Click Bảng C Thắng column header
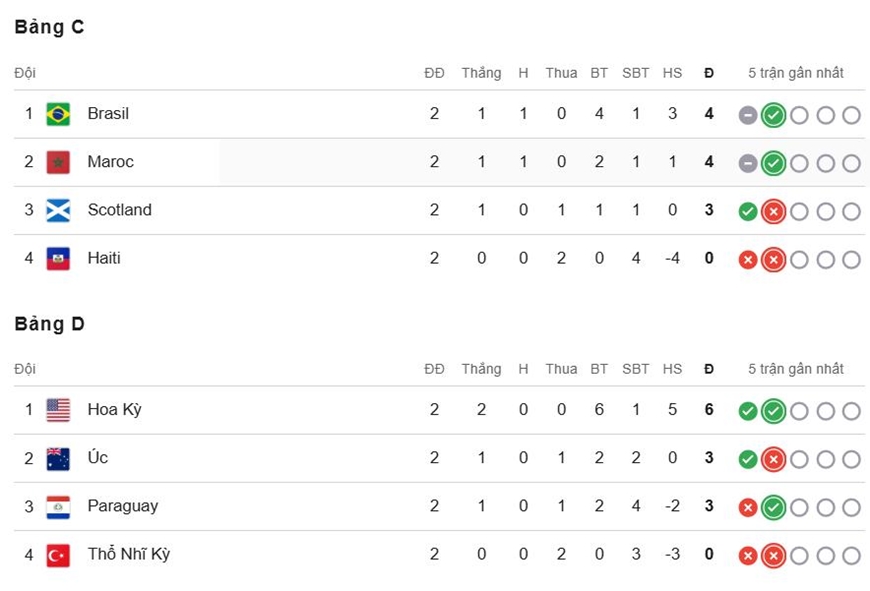The width and height of the screenshot is (870, 591). point(481,73)
